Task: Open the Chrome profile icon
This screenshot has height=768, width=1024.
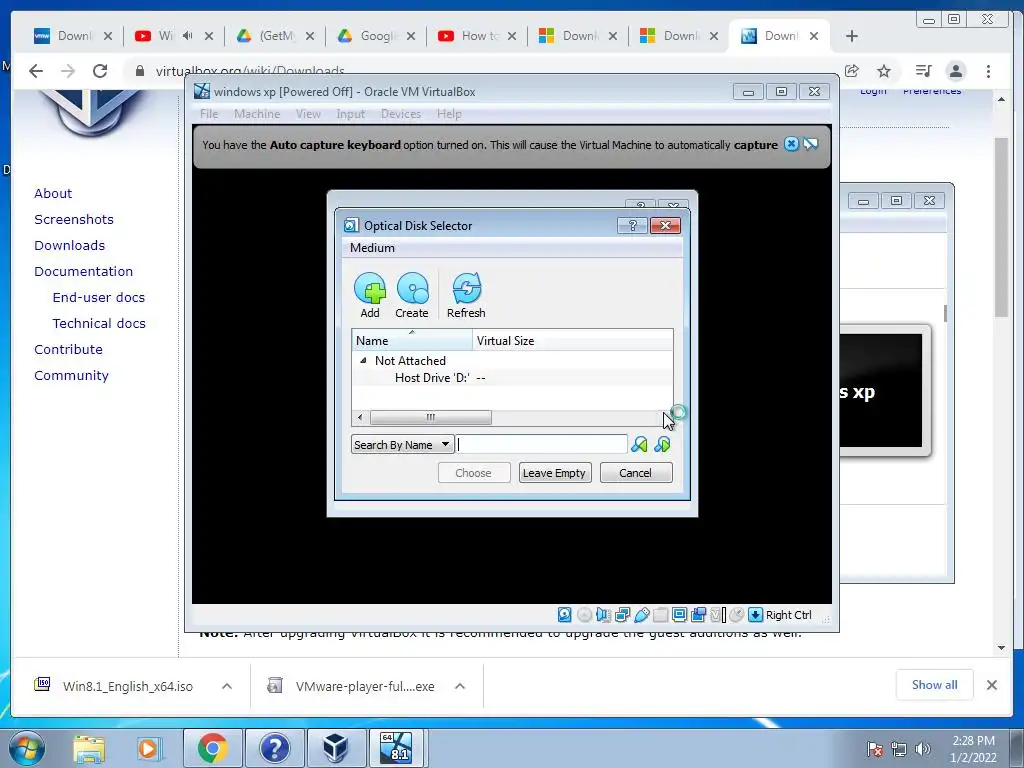Action: [956, 71]
